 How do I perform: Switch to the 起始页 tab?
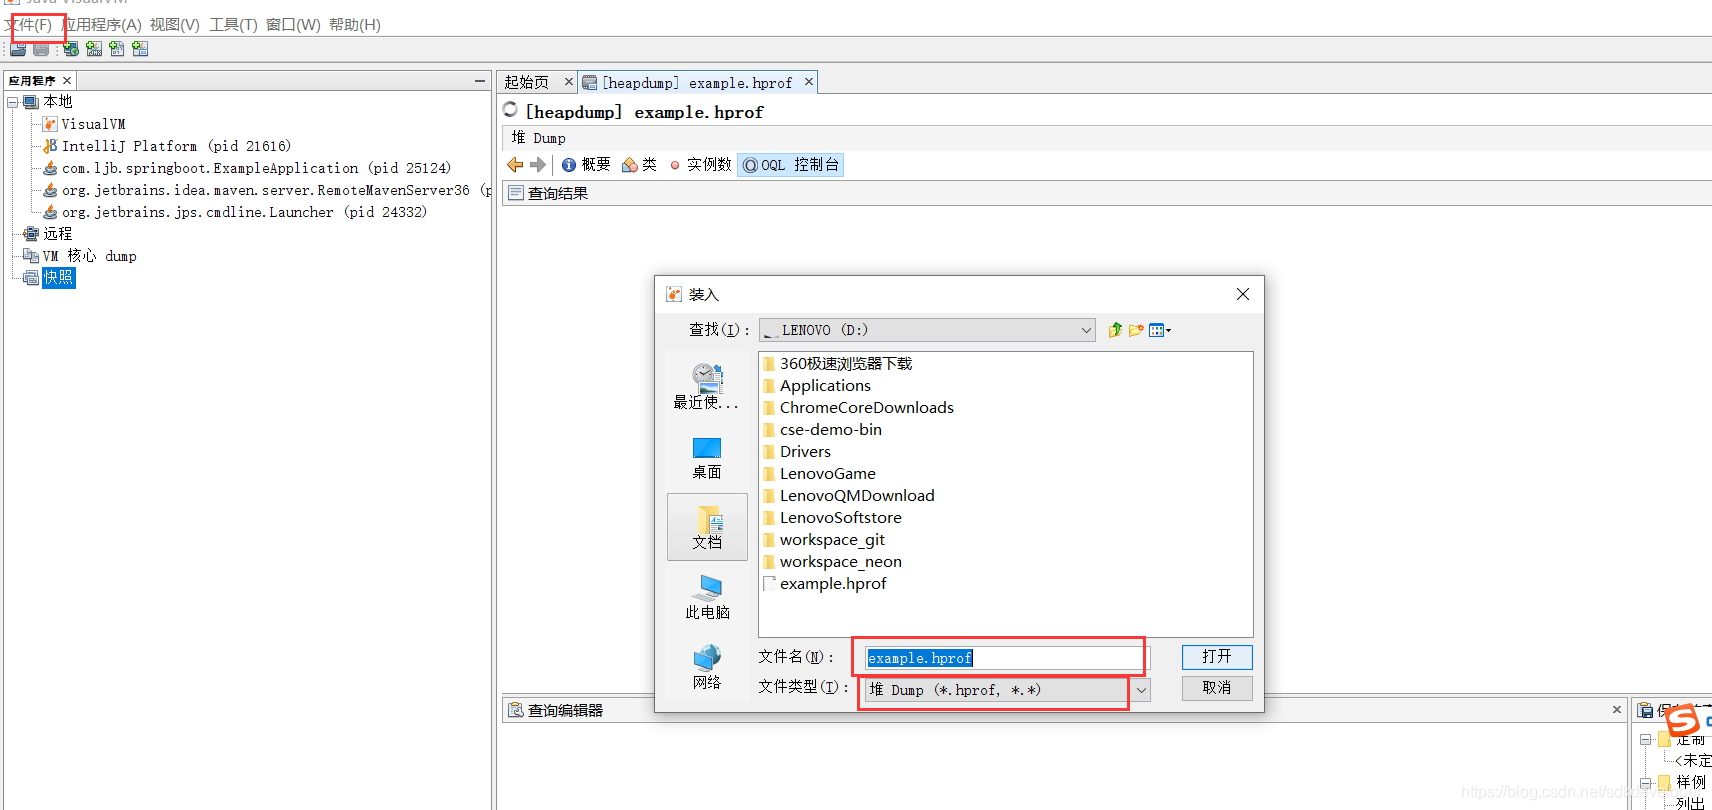tap(527, 83)
